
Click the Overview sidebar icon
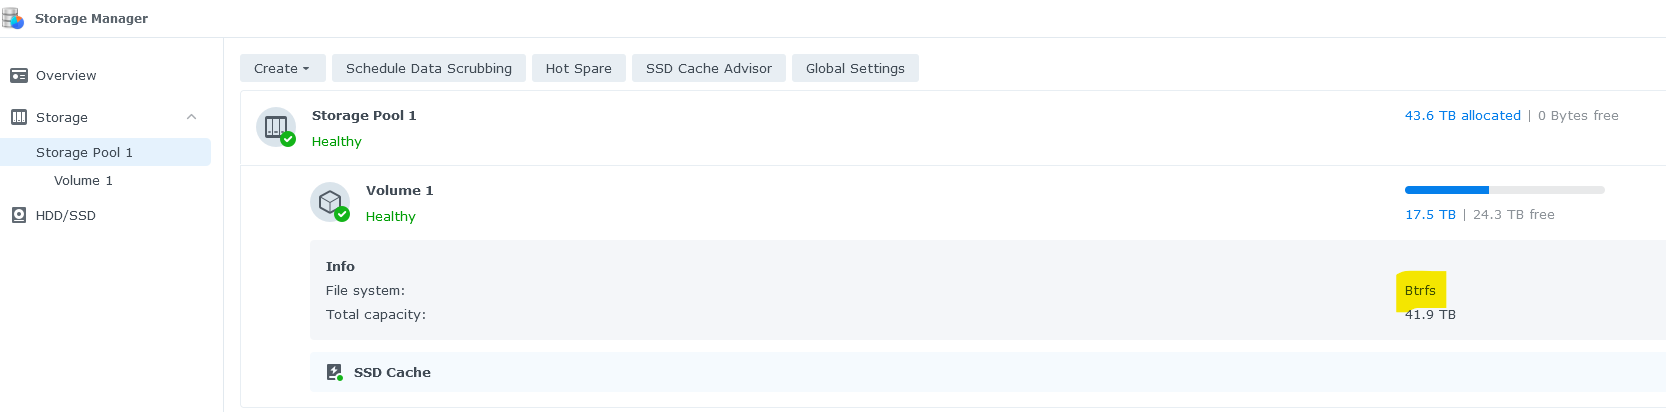point(18,76)
